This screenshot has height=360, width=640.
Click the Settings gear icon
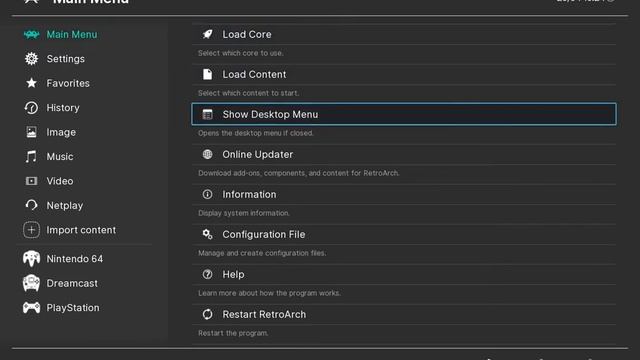click(x=31, y=59)
